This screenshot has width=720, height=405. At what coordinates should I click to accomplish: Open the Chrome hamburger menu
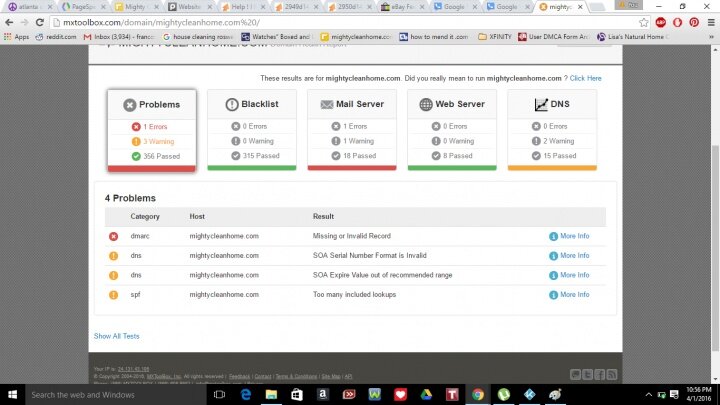point(711,22)
